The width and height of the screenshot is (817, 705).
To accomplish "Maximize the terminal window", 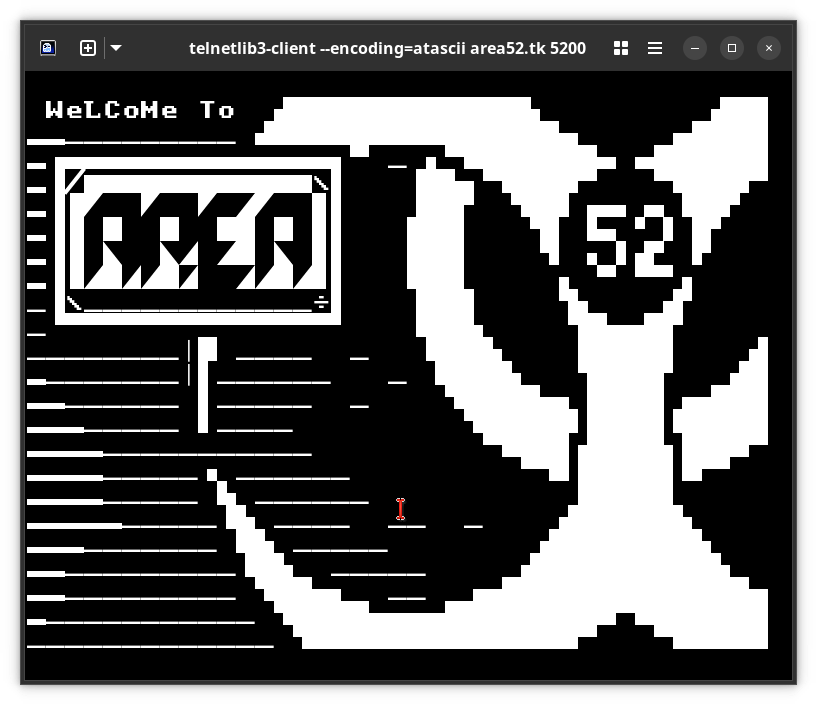I will [732, 48].
